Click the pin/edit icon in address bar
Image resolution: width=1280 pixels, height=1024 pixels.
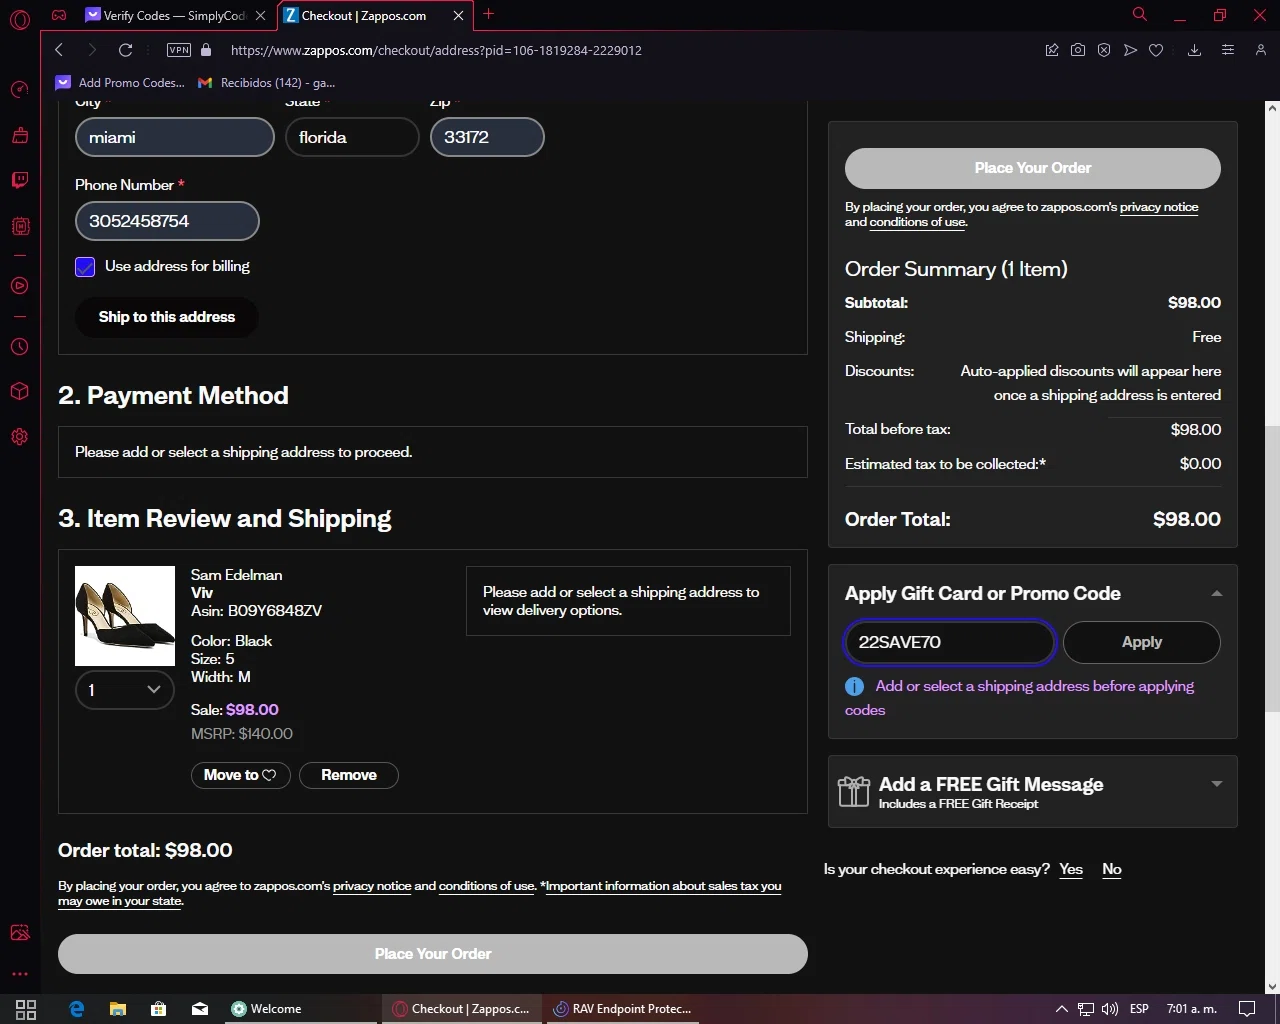1052,50
